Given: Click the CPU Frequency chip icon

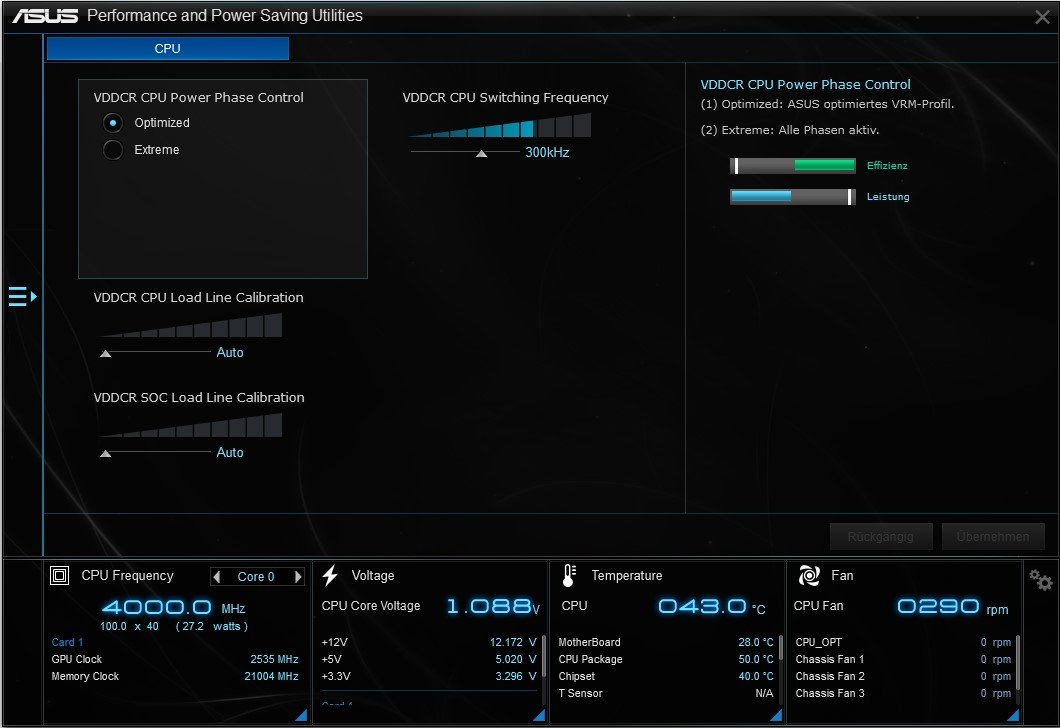Looking at the screenshot, I should click(x=59, y=575).
